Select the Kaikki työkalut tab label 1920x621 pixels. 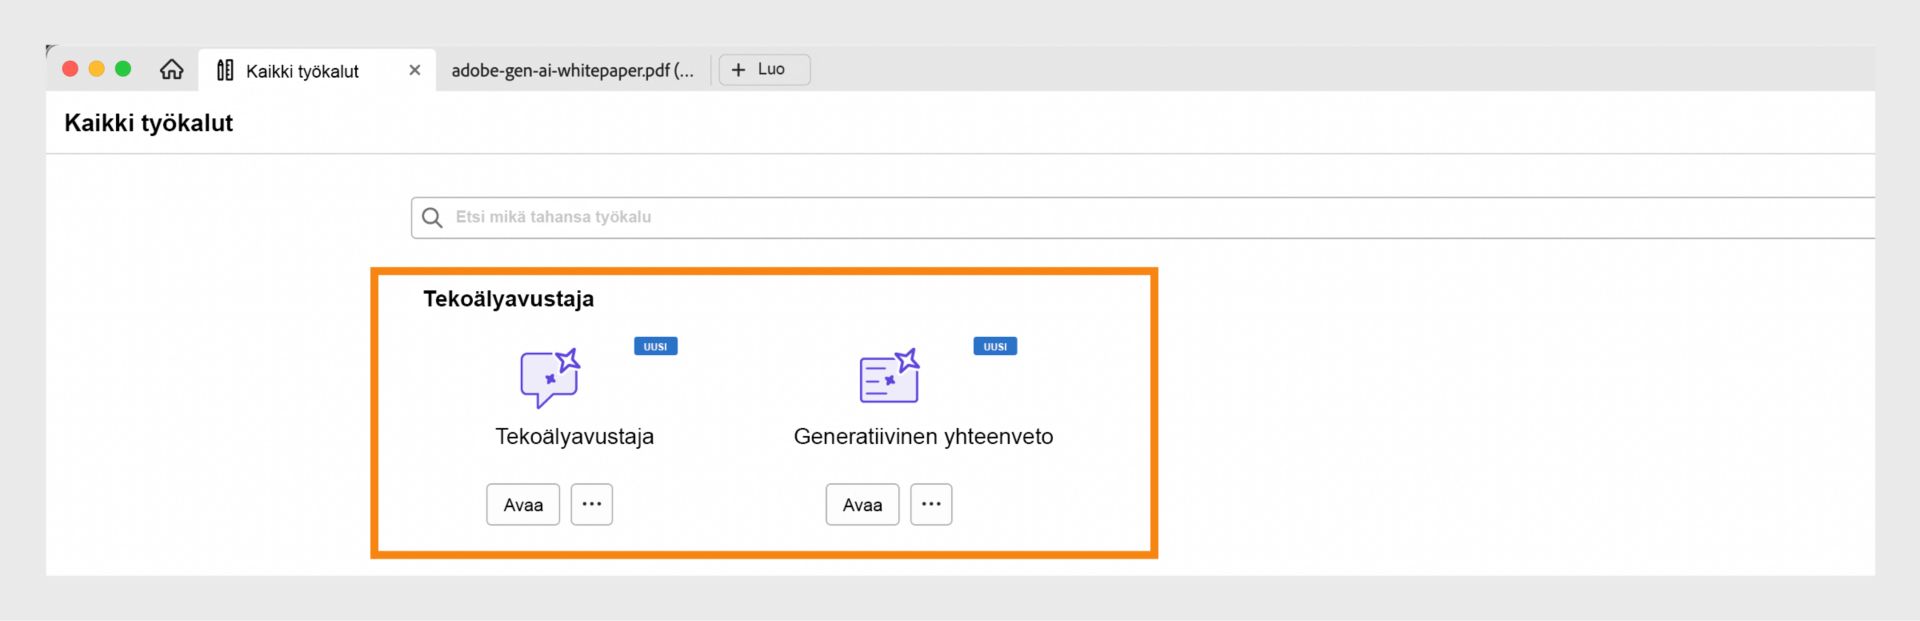click(x=302, y=71)
